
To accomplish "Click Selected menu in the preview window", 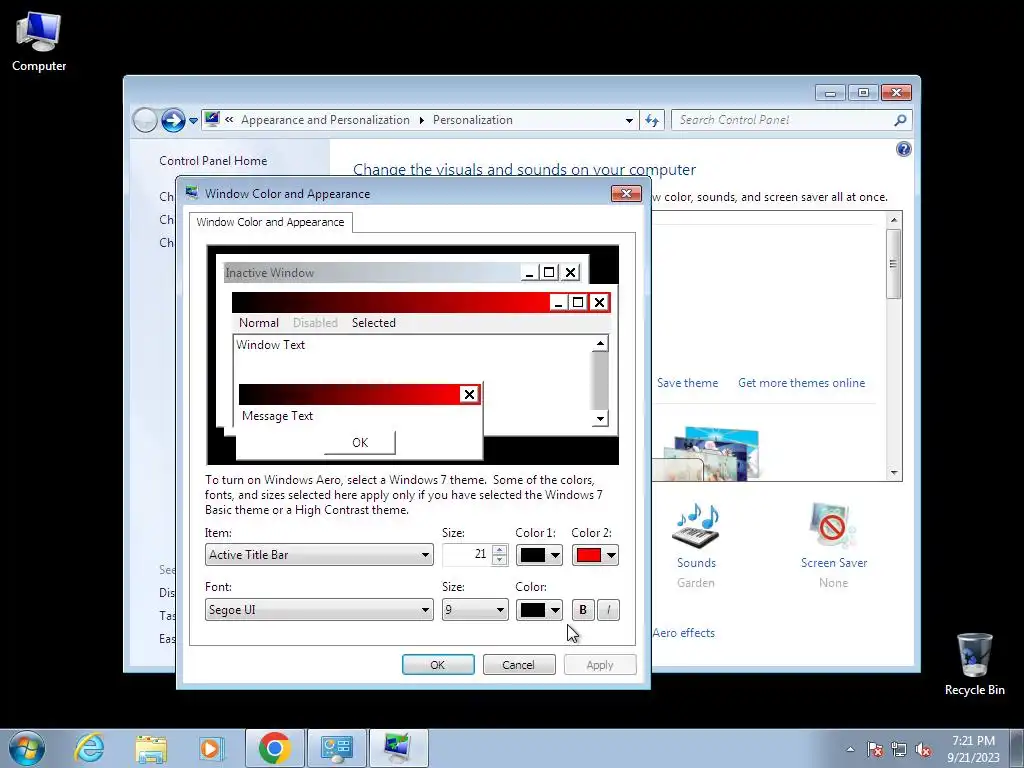I will pyautogui.click(x=374, y=323).
